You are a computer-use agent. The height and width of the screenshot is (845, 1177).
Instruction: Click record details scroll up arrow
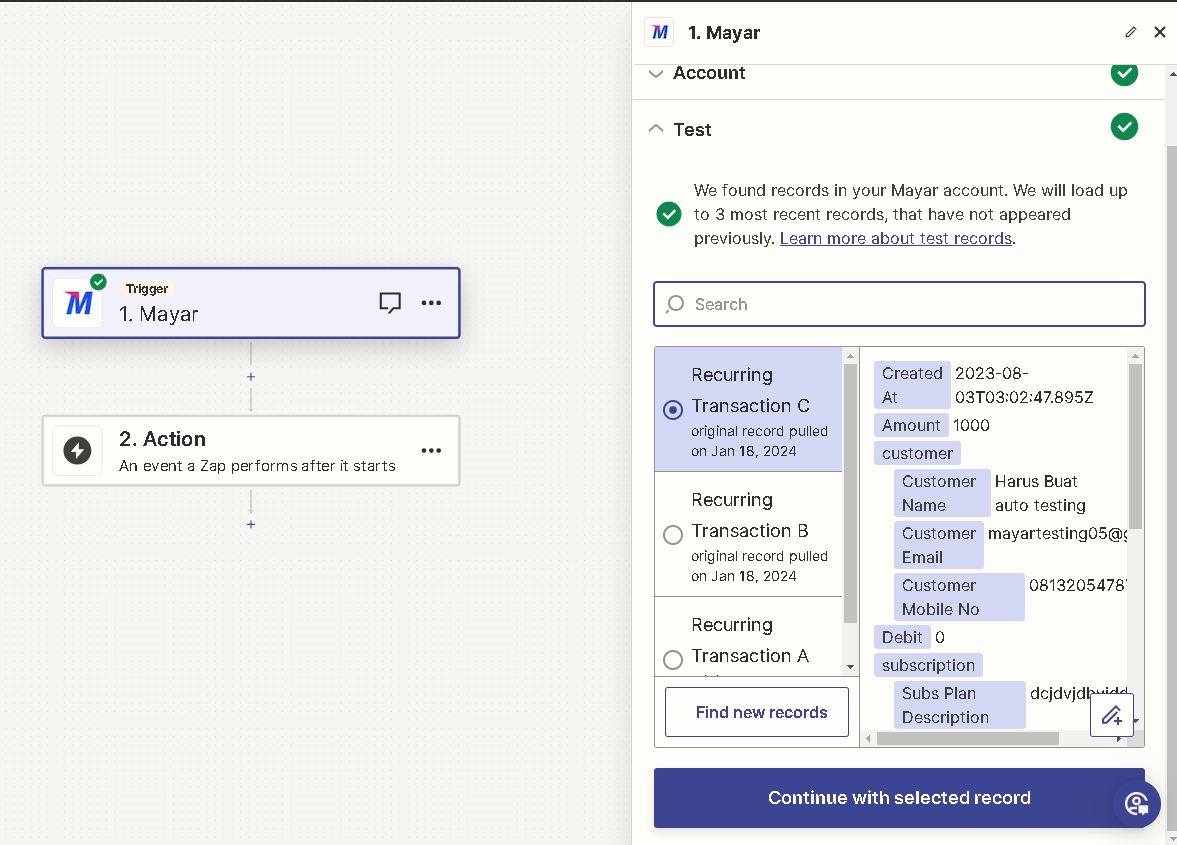[1135, 356]
